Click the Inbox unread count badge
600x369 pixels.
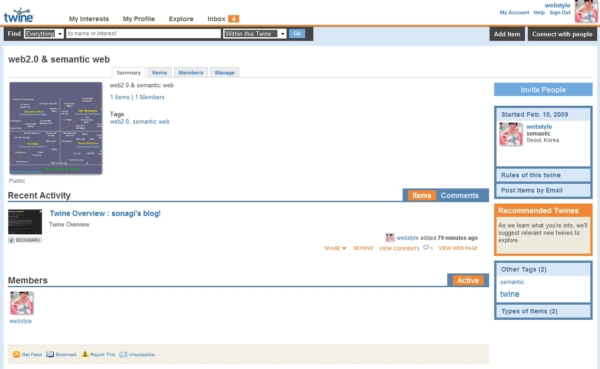click(x=233, y=19)
